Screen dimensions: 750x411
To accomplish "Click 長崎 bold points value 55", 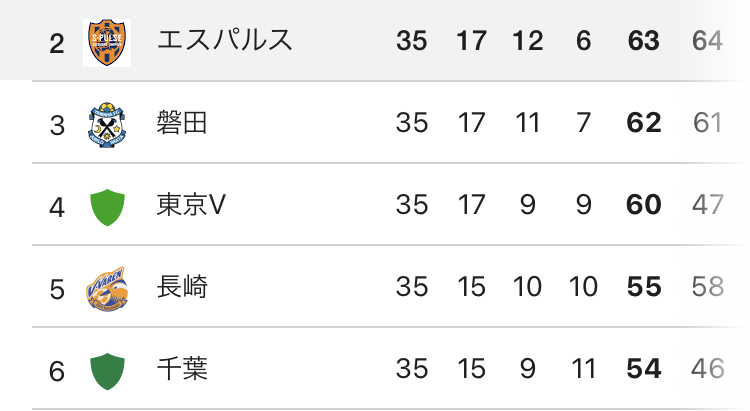I will (644, 287).
